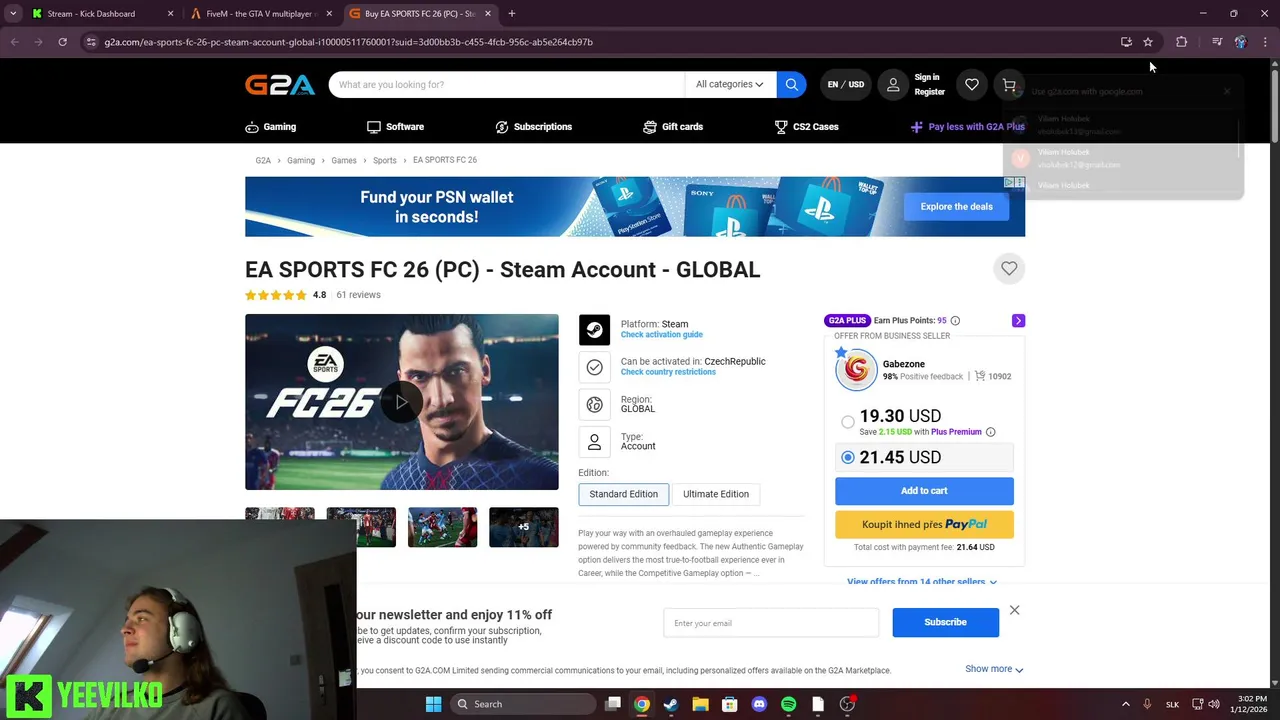Click the info icon next to Earn Plus Points
The width and height of the screenshot is (1280, 720).
(955, 321)
